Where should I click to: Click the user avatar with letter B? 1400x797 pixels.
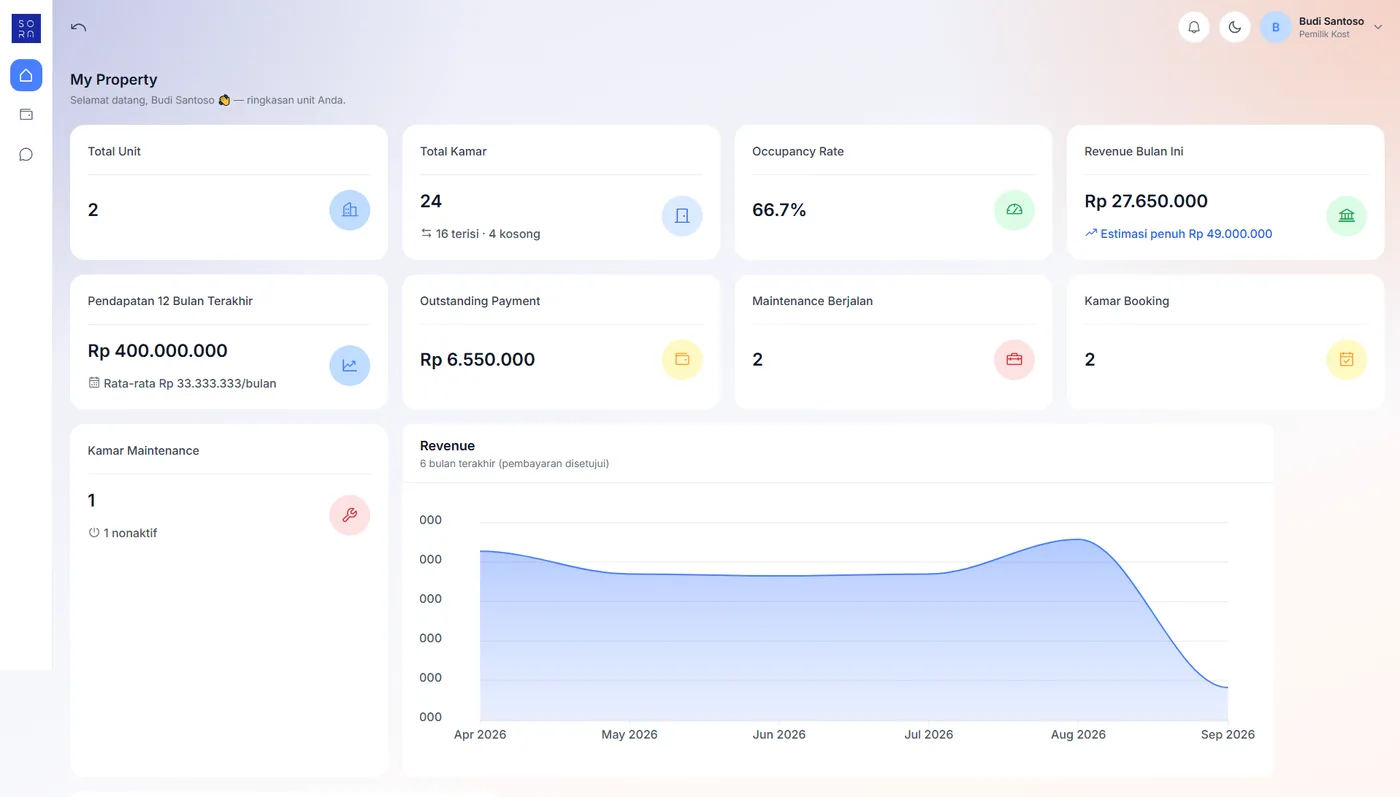click(x=1276, y=27)
